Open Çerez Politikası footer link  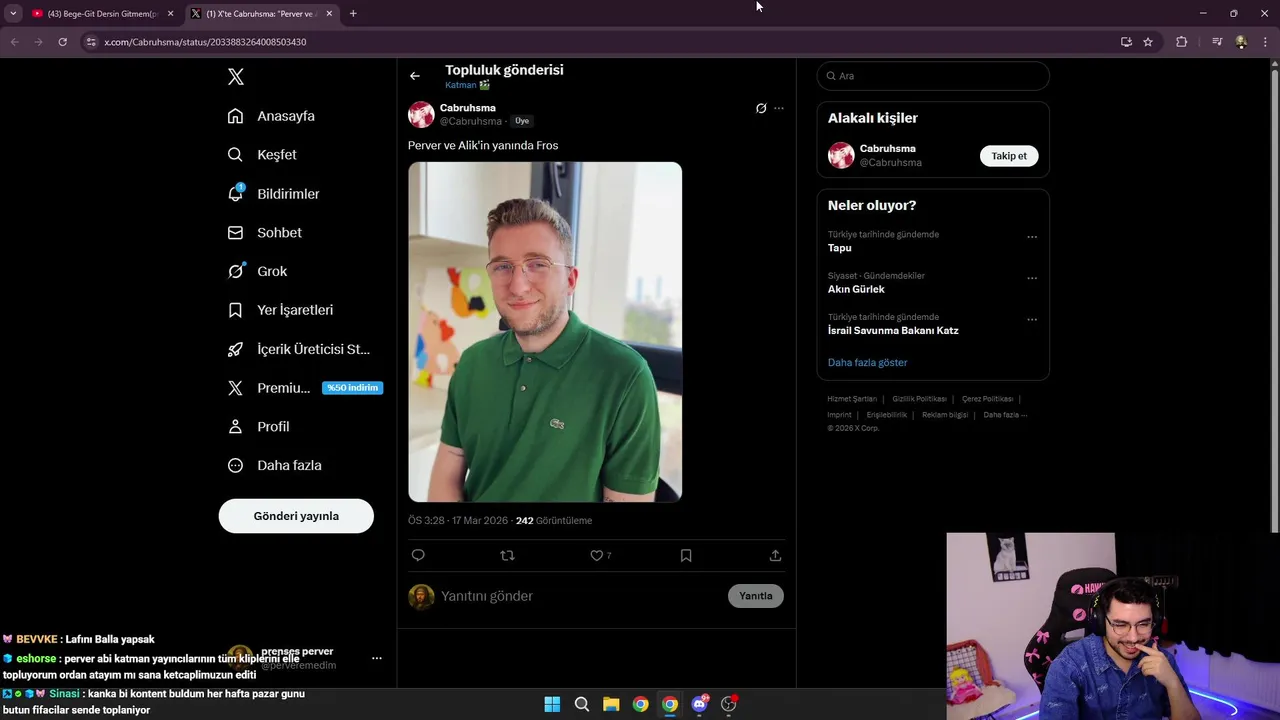[988, 399]
